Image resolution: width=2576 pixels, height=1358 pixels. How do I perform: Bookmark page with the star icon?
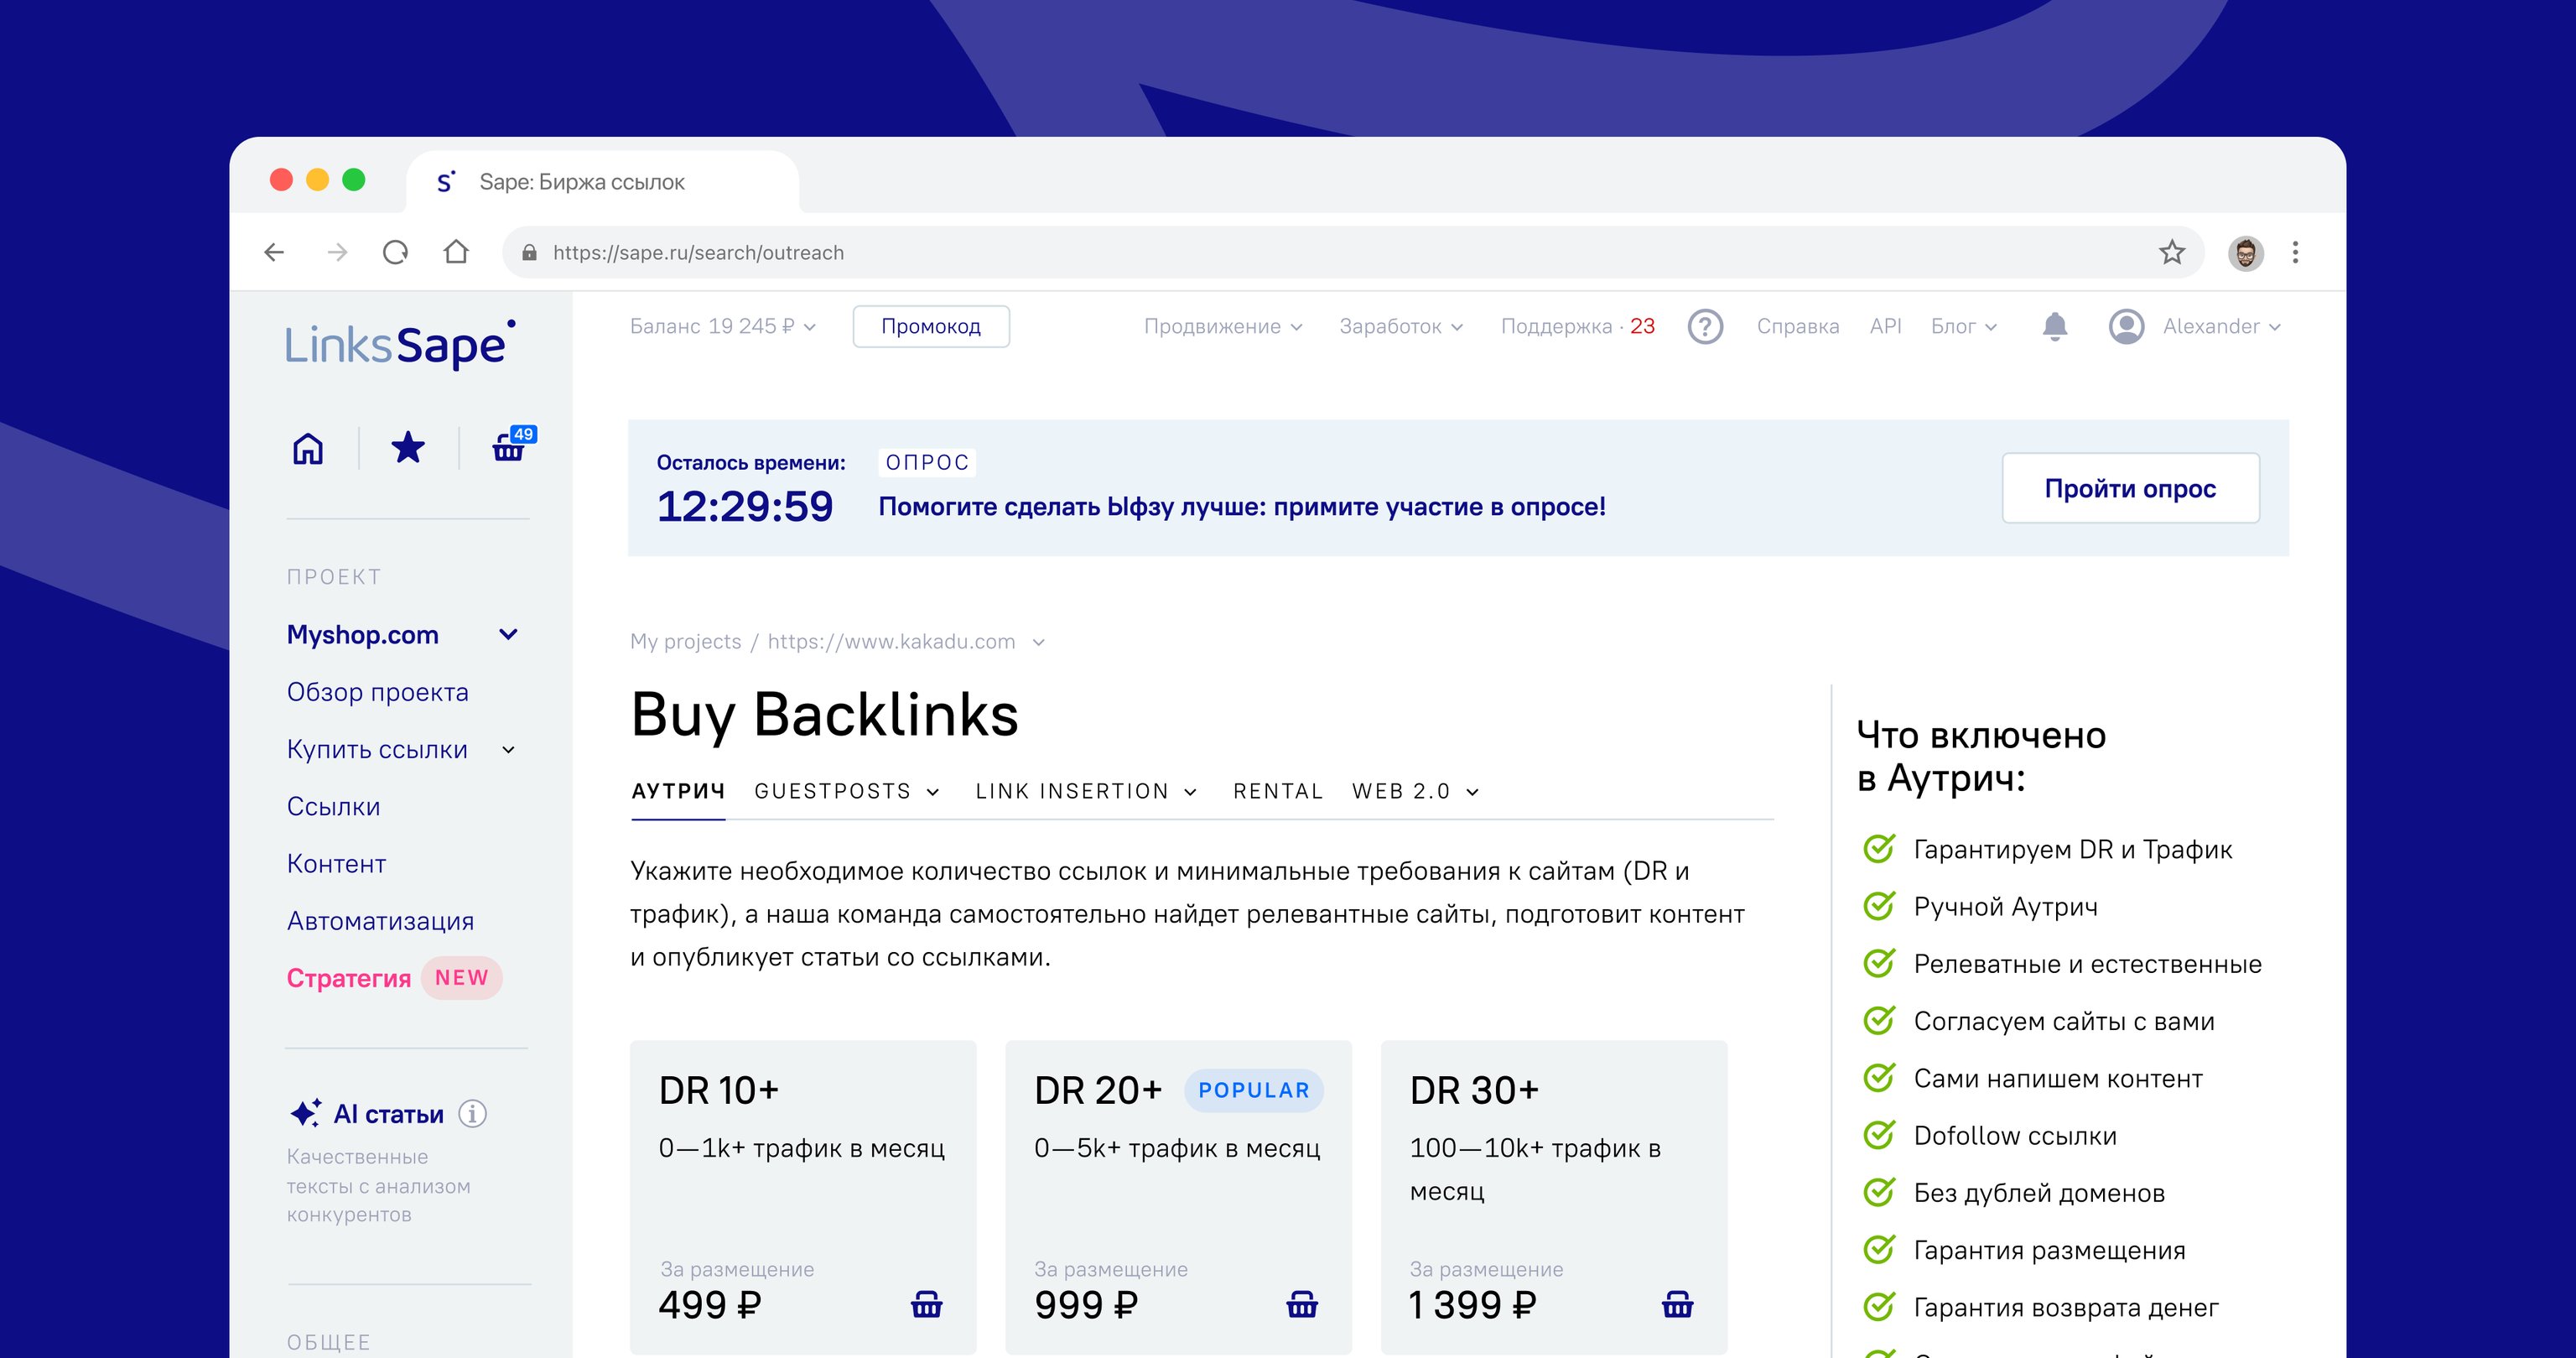[2171, 252]
